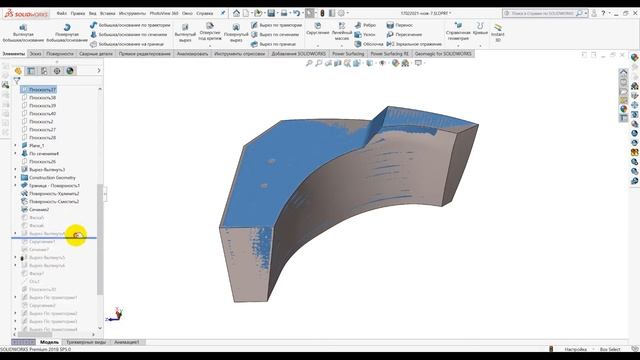640x360 pixels.
Task: Open Hole Wizard (Отверстие под крепеж)
Action: (x=210, y=32)
